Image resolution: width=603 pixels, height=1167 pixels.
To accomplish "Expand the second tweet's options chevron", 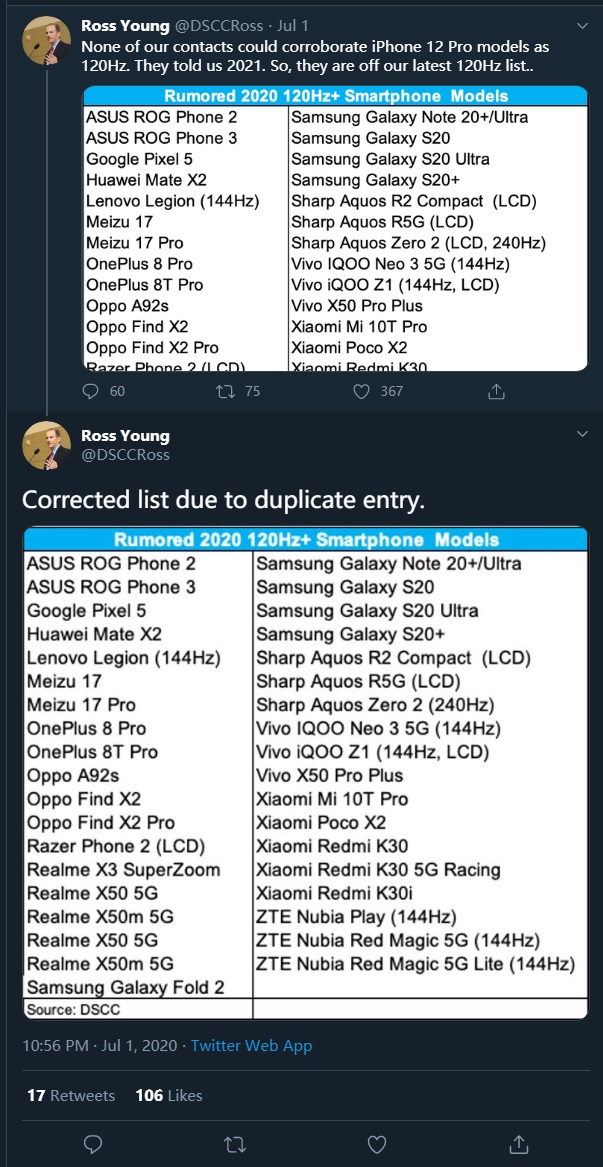I will pos(583,433).
